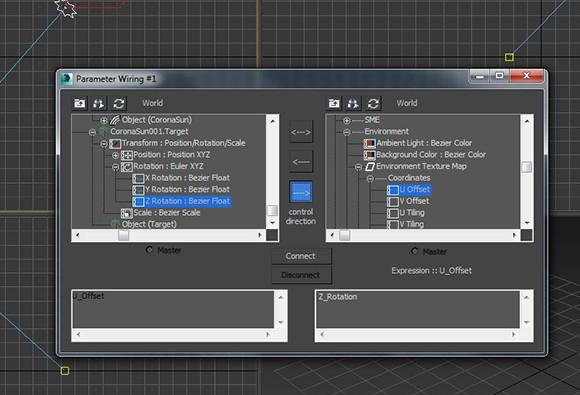Collapse Rotation : Euler XYZ node
Screen dimensions: 580x395
point(115,167)
